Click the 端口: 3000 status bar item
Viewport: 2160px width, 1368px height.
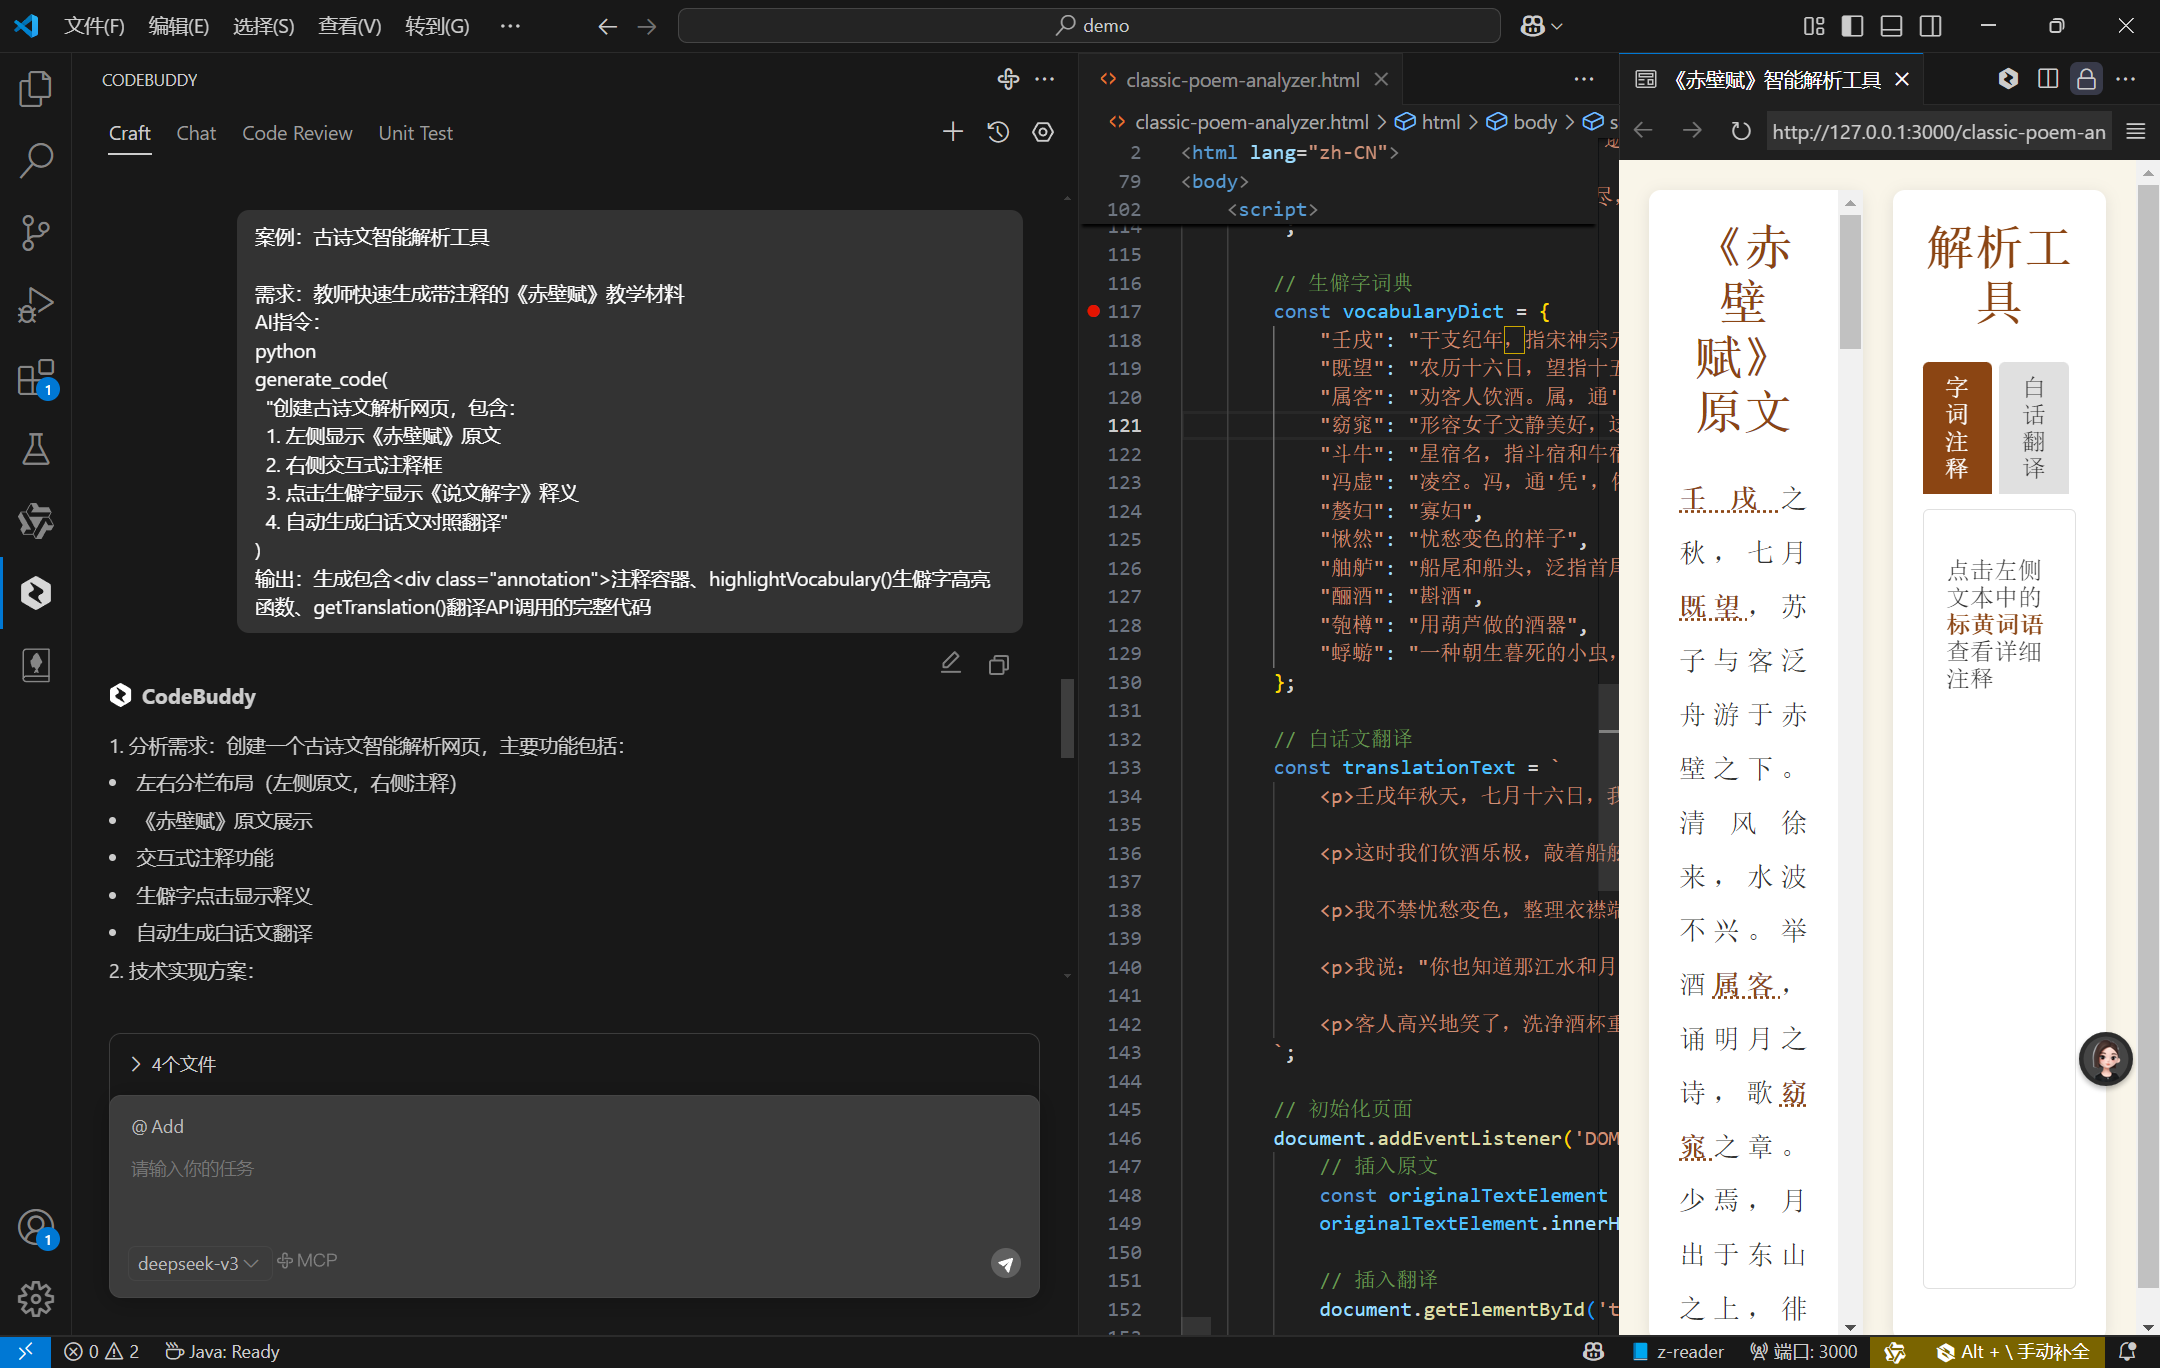pos(1803,1352)
